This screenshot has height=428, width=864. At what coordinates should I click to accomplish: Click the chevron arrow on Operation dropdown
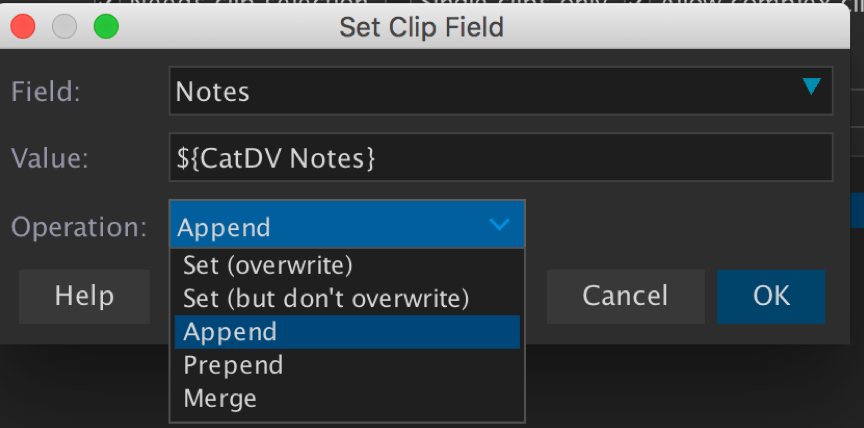click(499, 226)
